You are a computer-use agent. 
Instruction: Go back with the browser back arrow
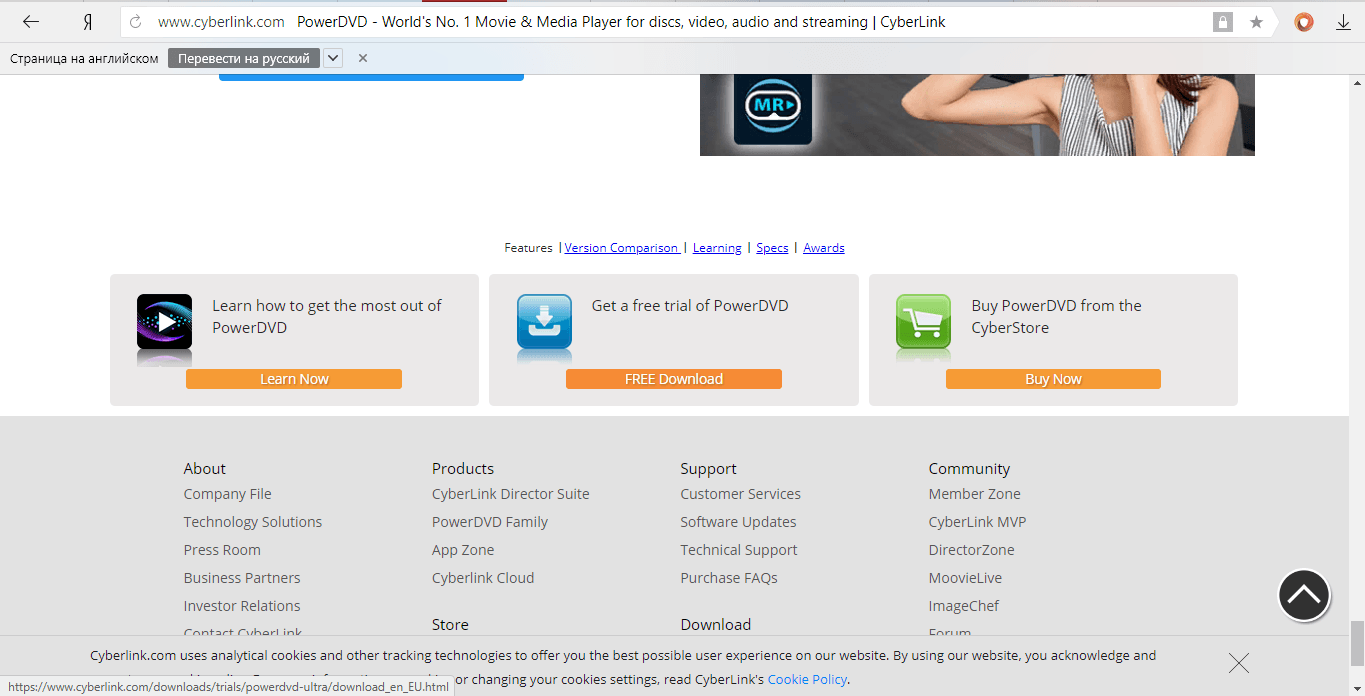pyautogui.click(x=31, y=22)
